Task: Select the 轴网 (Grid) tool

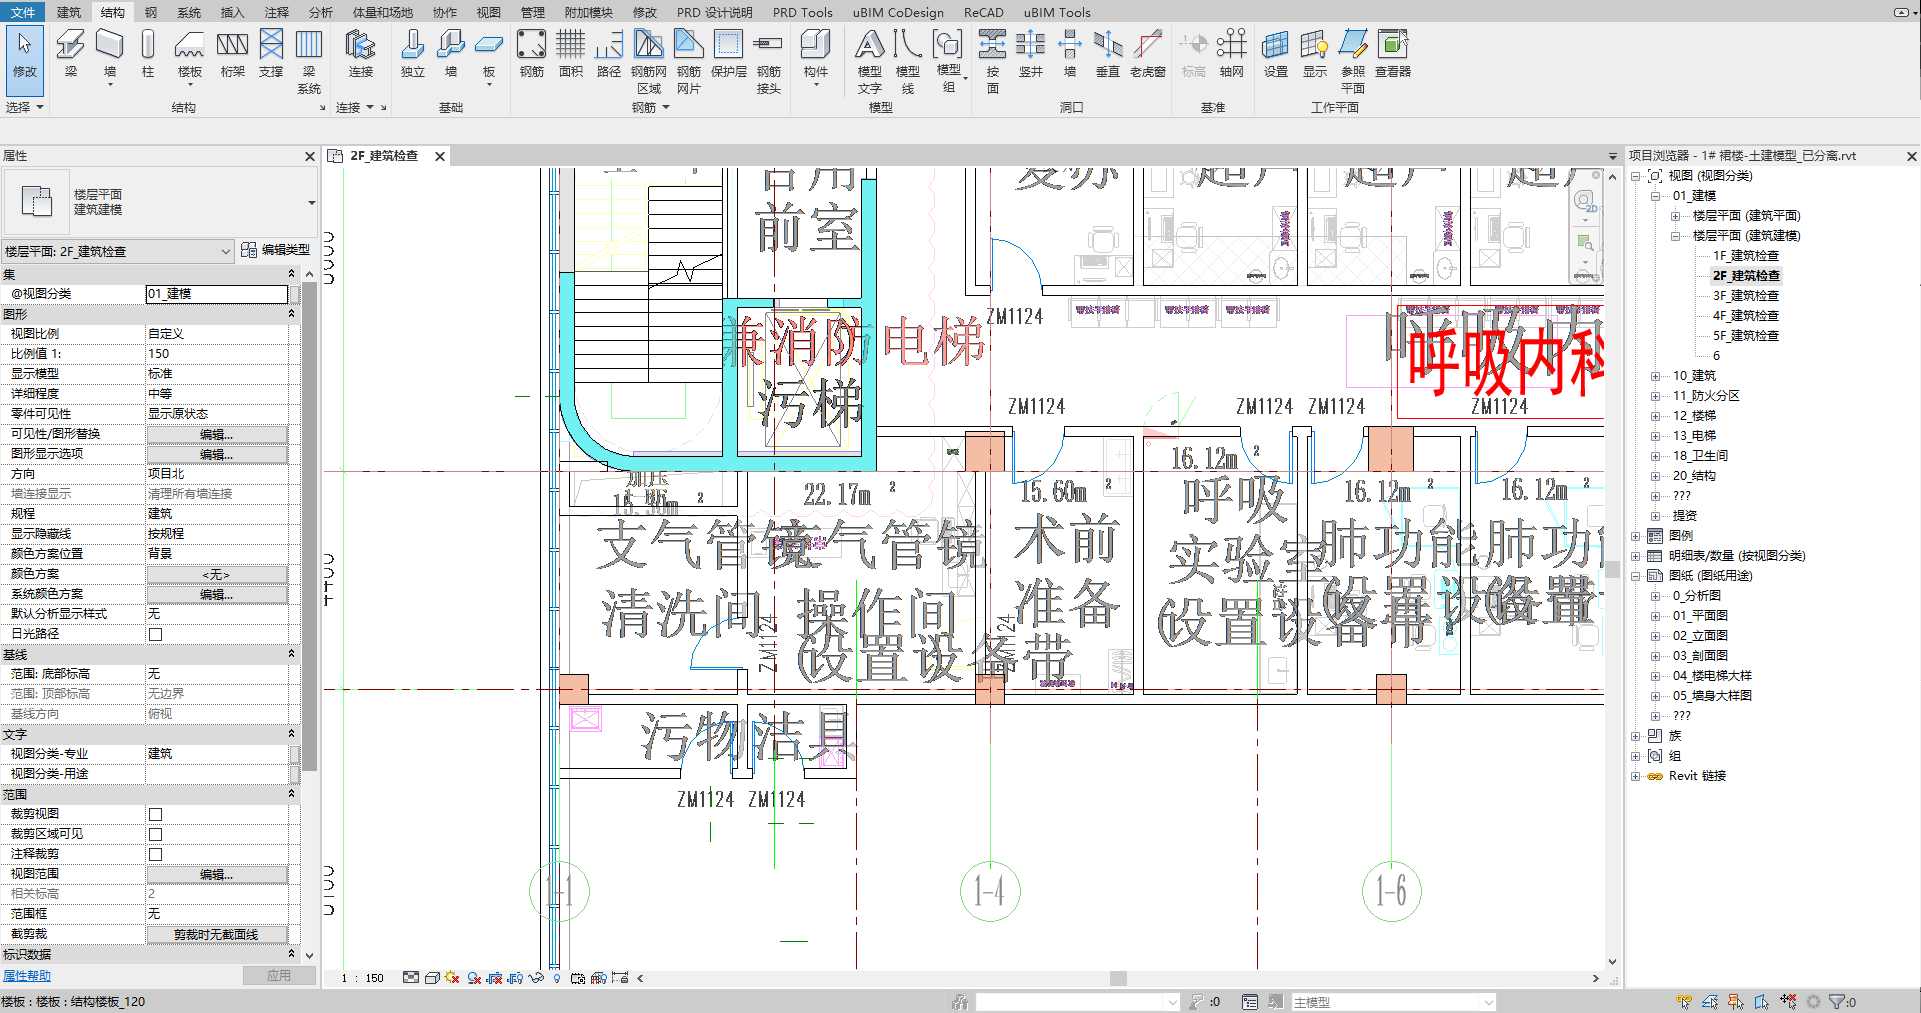Action: [1231, 45]
